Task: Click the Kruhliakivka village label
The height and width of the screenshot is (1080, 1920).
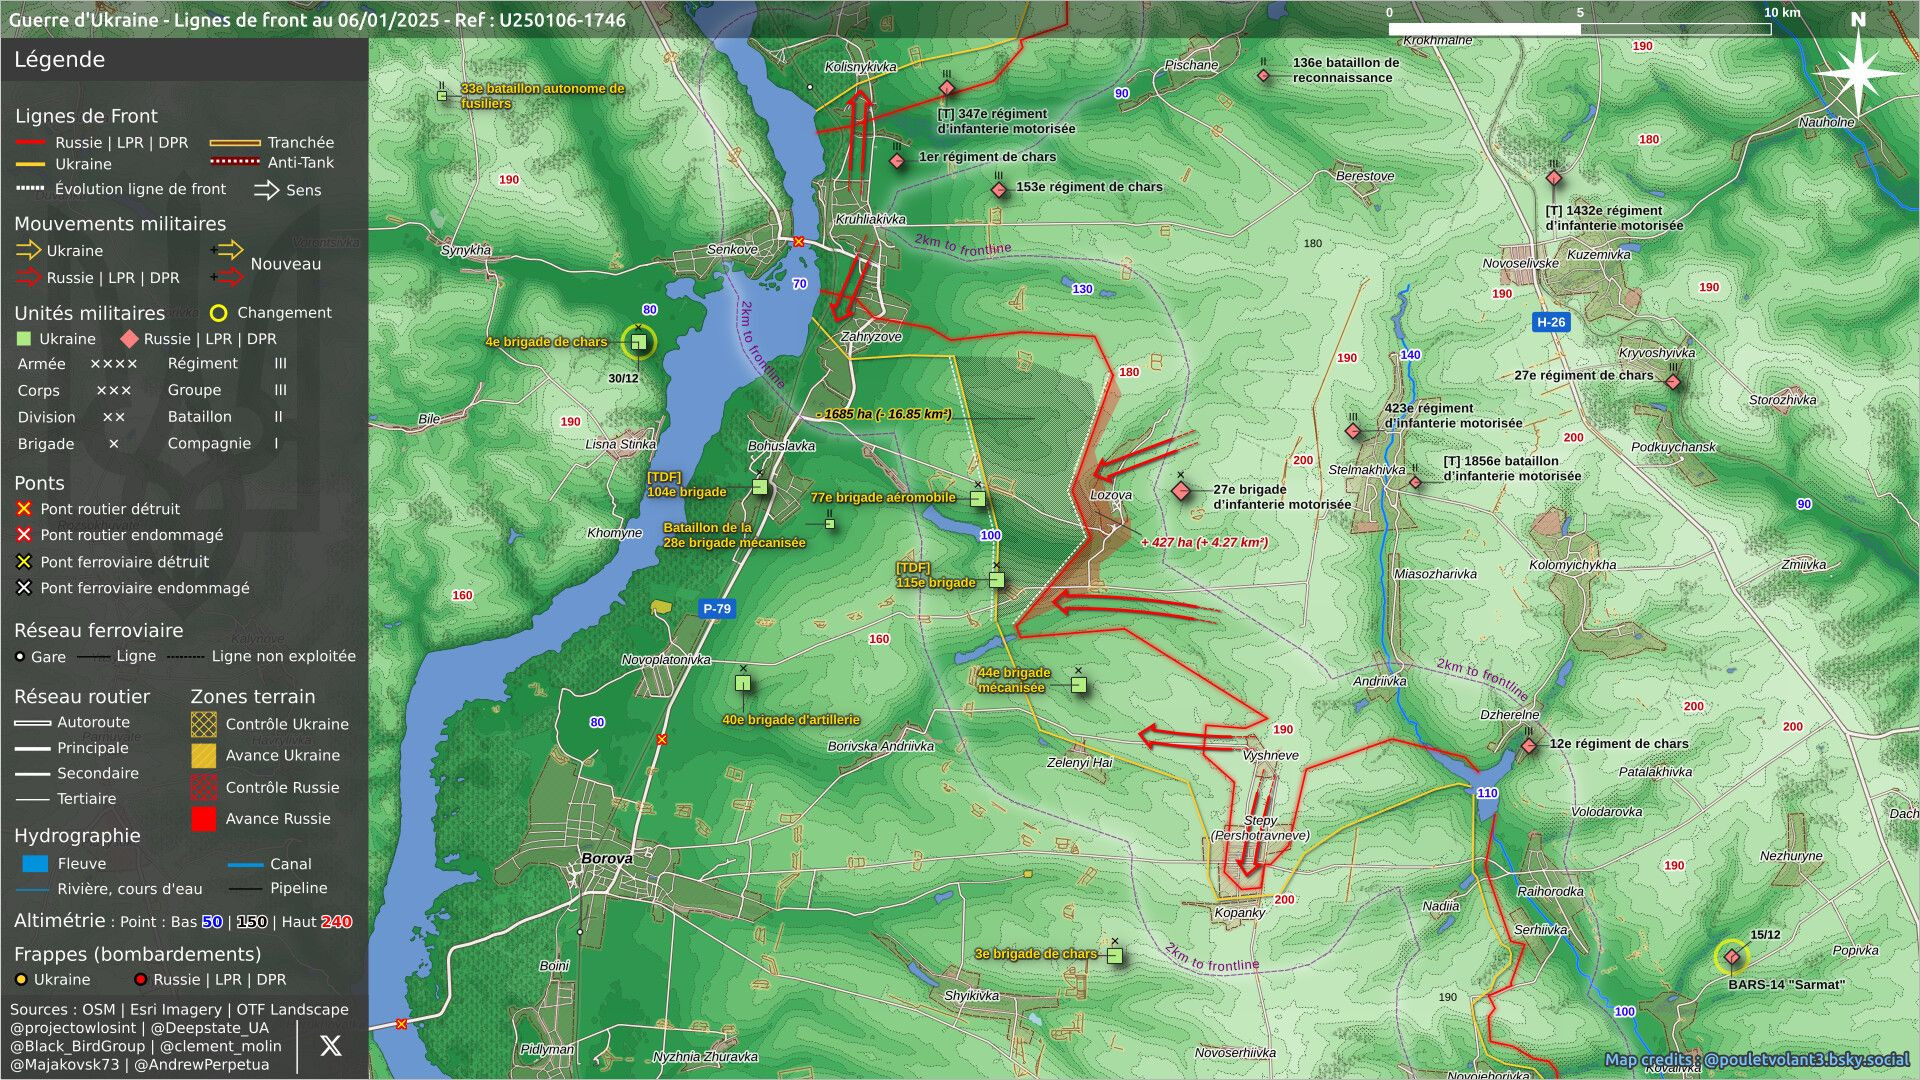Action: 870,219
